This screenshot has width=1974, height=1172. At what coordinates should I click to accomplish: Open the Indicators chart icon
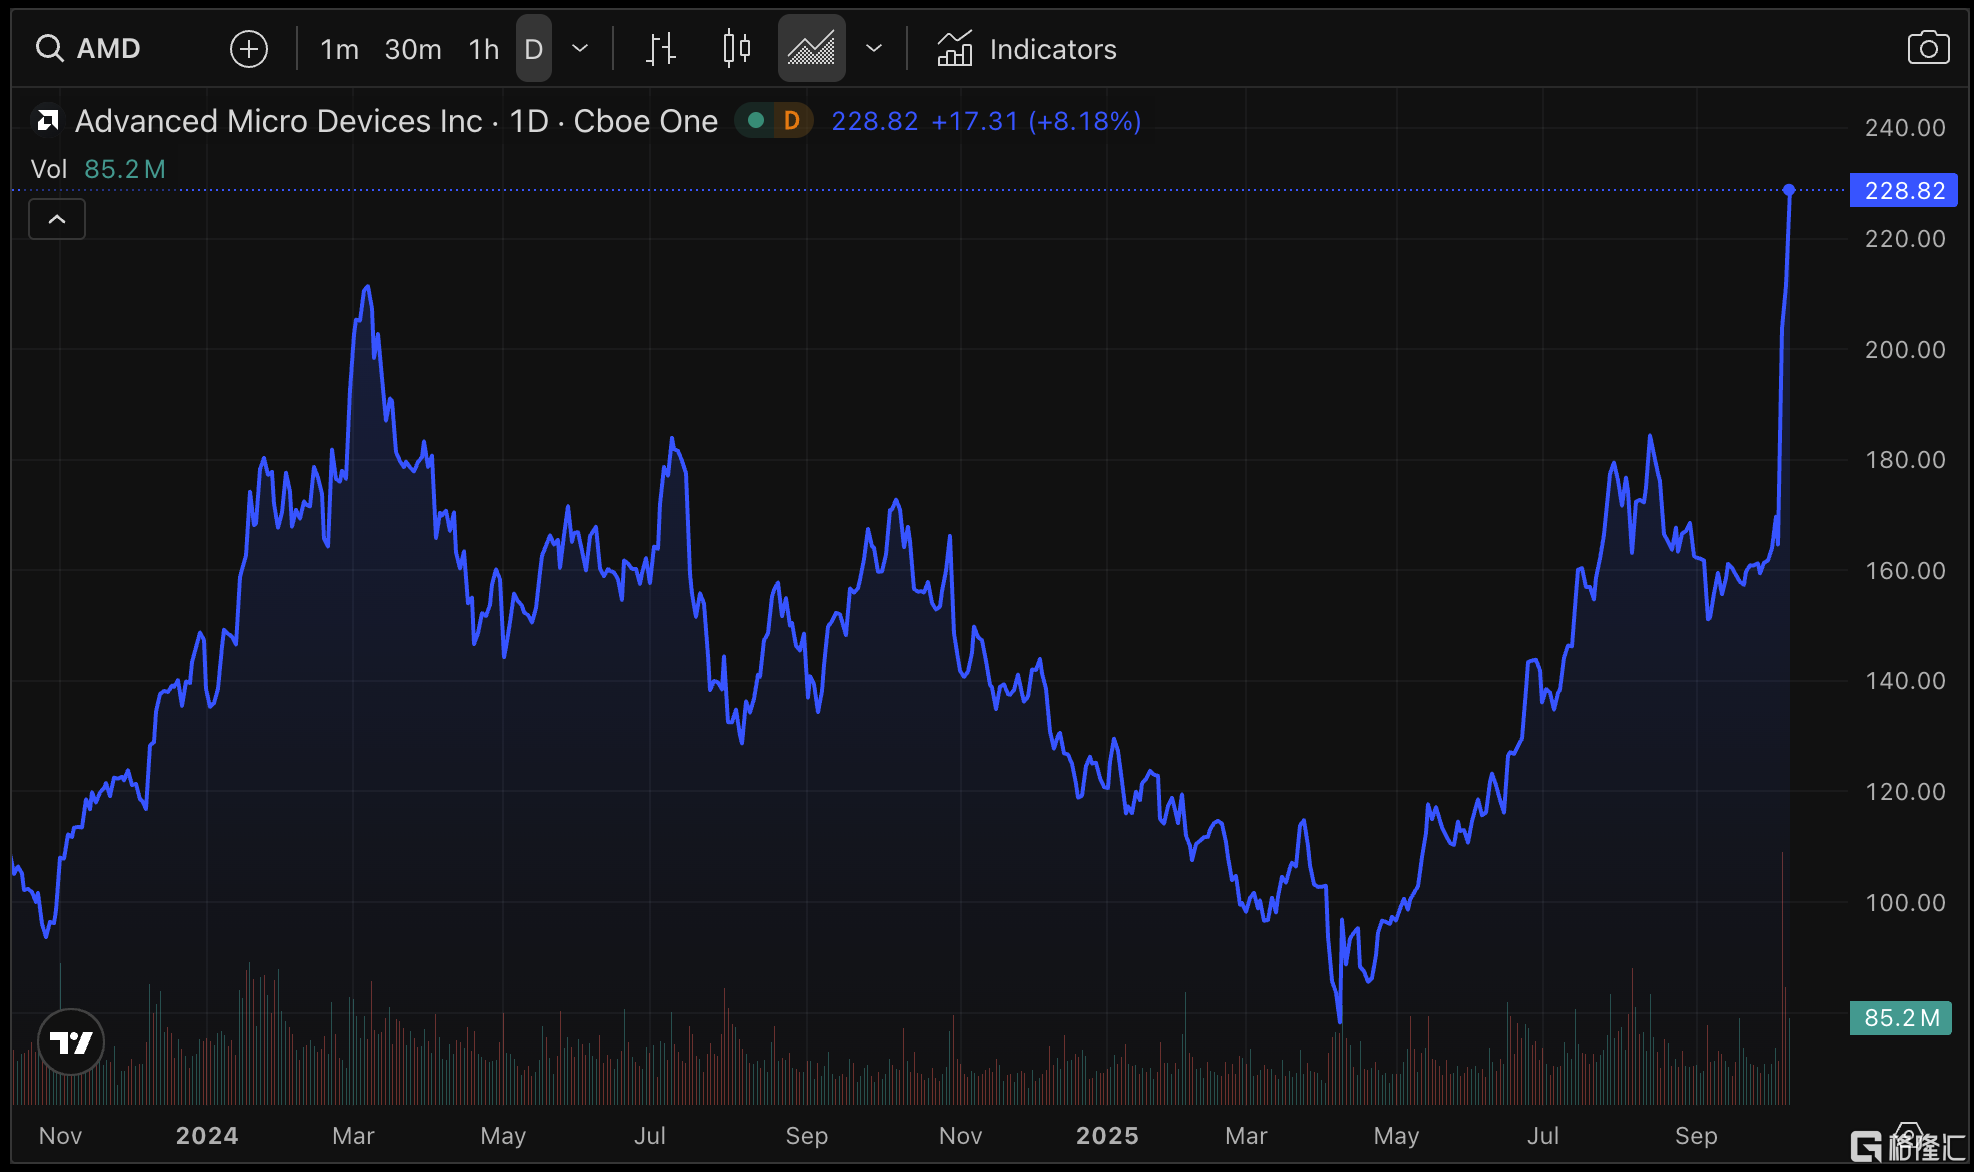point(954,48)
